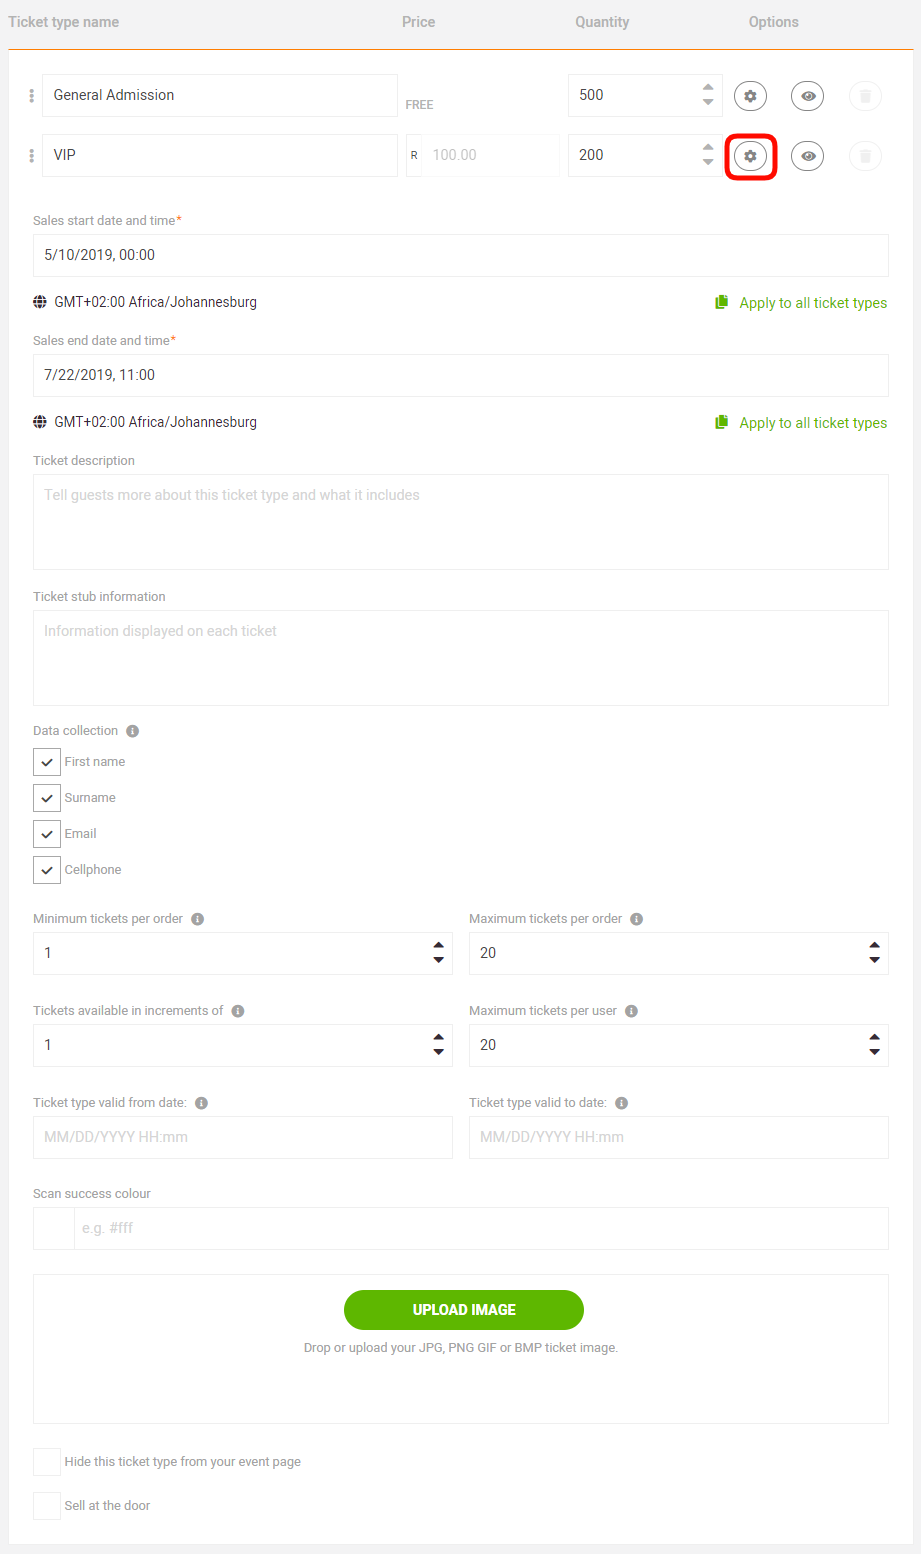
Task: Open the highlighted VIP settings gear
Action: 750,155
